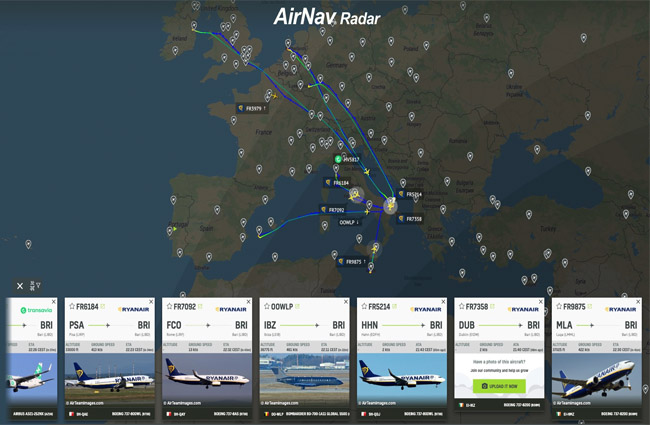650x425 pixels.
Task: Click the AirNav Radar logo
Action: pyautogui.click(x=327, y=17)
